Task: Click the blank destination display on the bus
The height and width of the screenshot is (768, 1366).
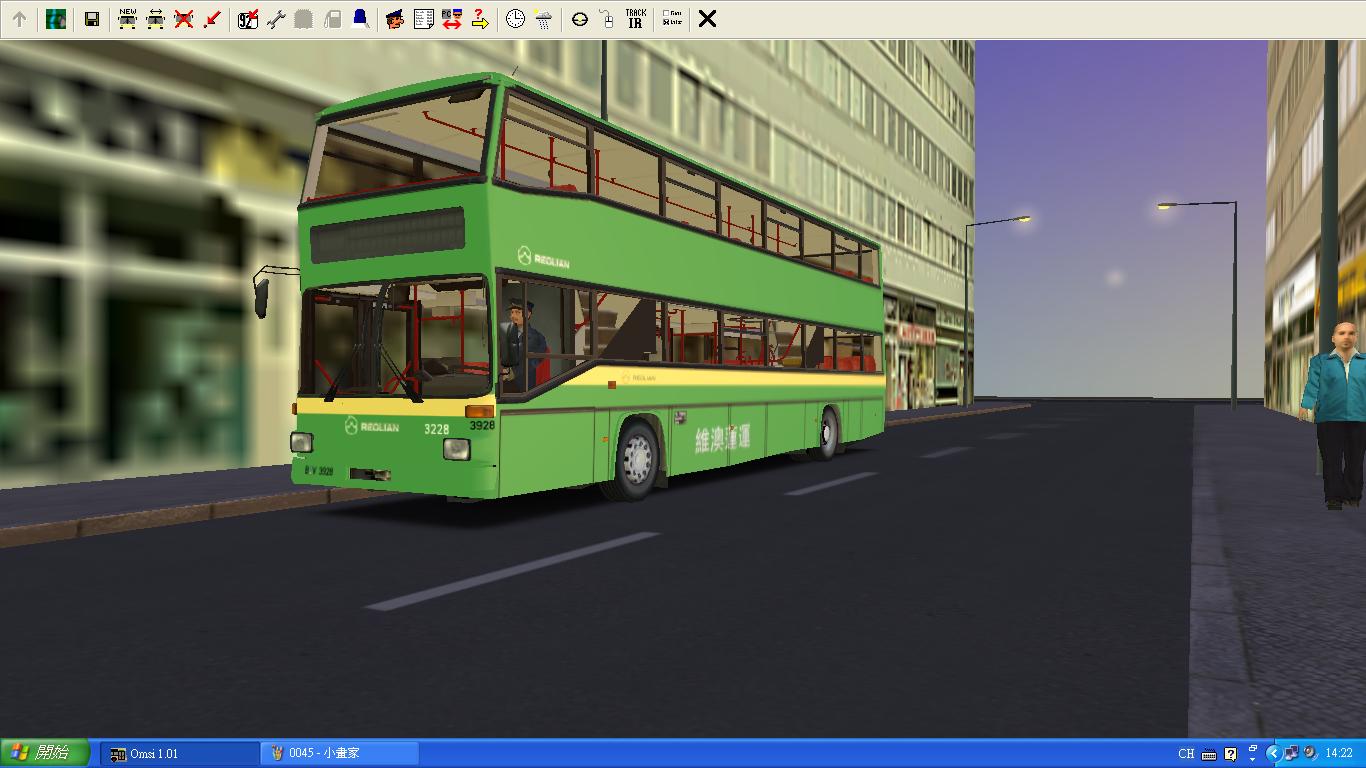Action: coord(387,234)
